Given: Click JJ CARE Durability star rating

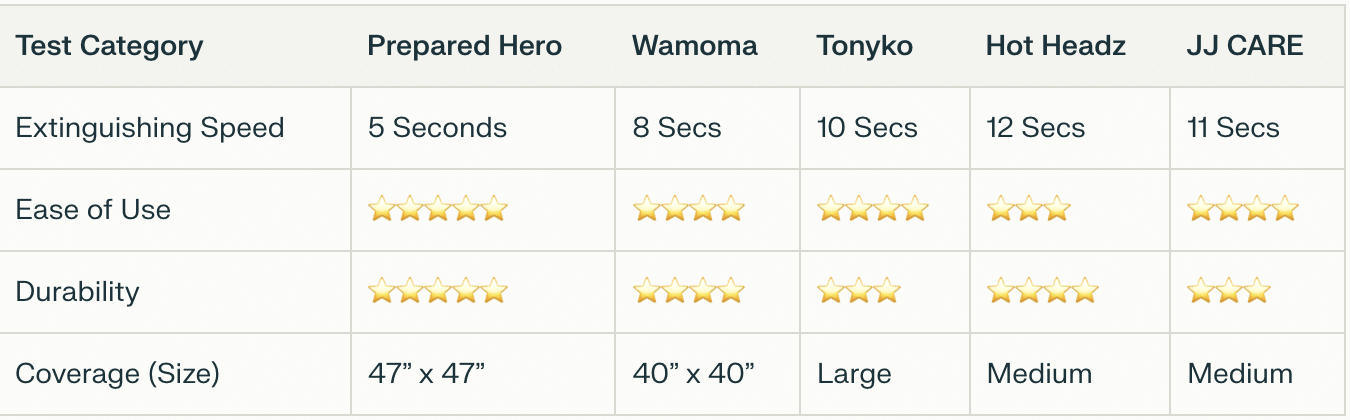Looking at the screenshot, I should 1229,291.
